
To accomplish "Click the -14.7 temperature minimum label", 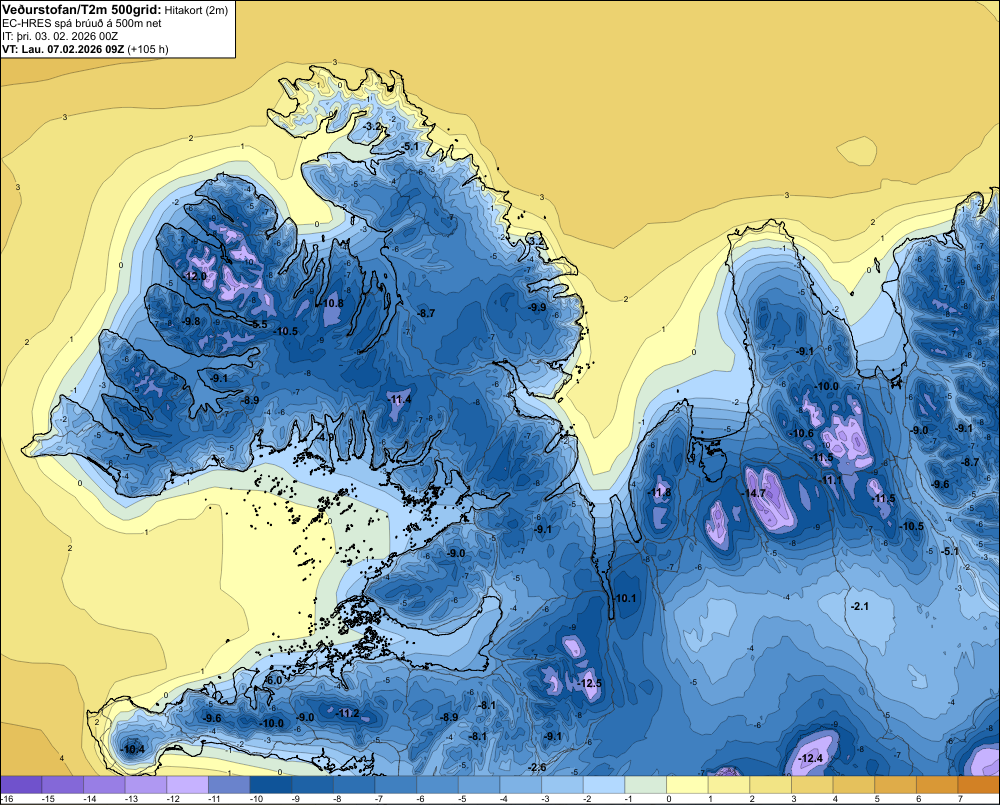I will click(753, 493).
